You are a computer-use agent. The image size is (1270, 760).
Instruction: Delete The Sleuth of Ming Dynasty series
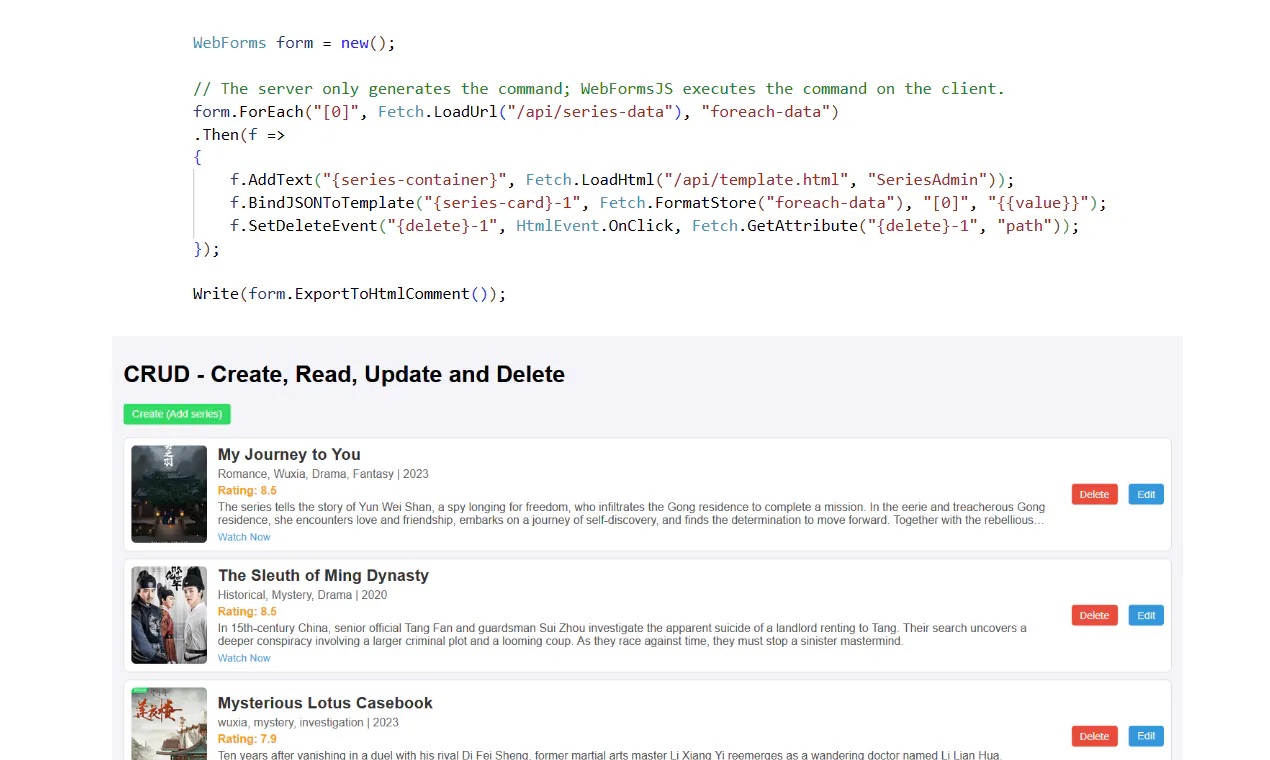(1094, 615)
